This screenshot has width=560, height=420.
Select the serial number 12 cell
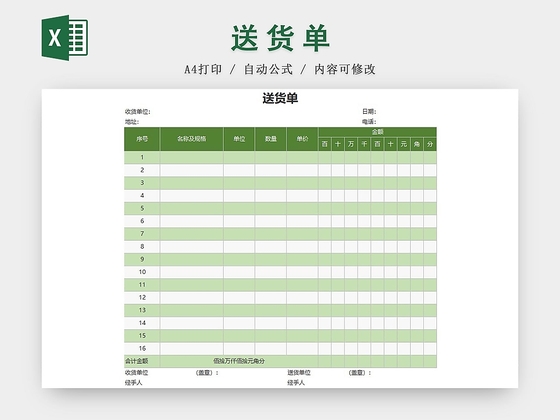point(142,298)
